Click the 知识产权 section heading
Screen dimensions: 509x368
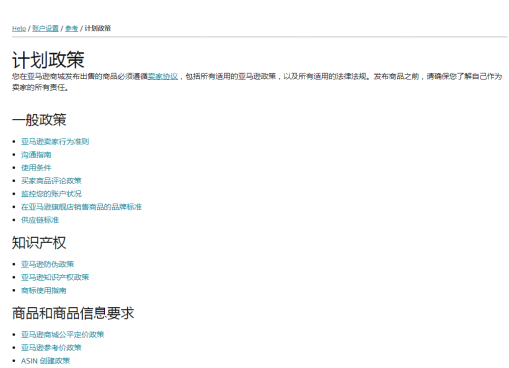point(39,243)
